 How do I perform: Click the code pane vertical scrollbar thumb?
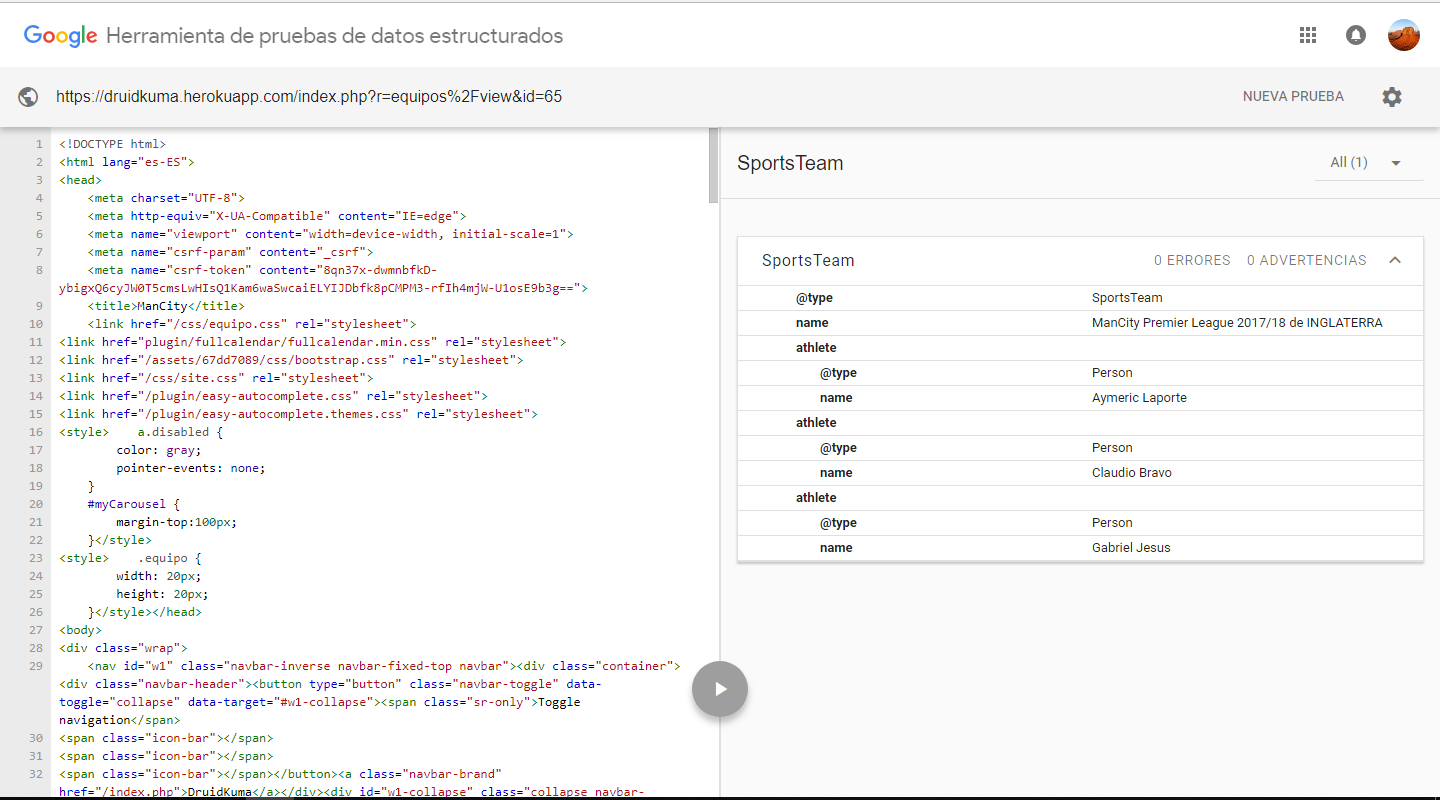[x=713, y=166]
